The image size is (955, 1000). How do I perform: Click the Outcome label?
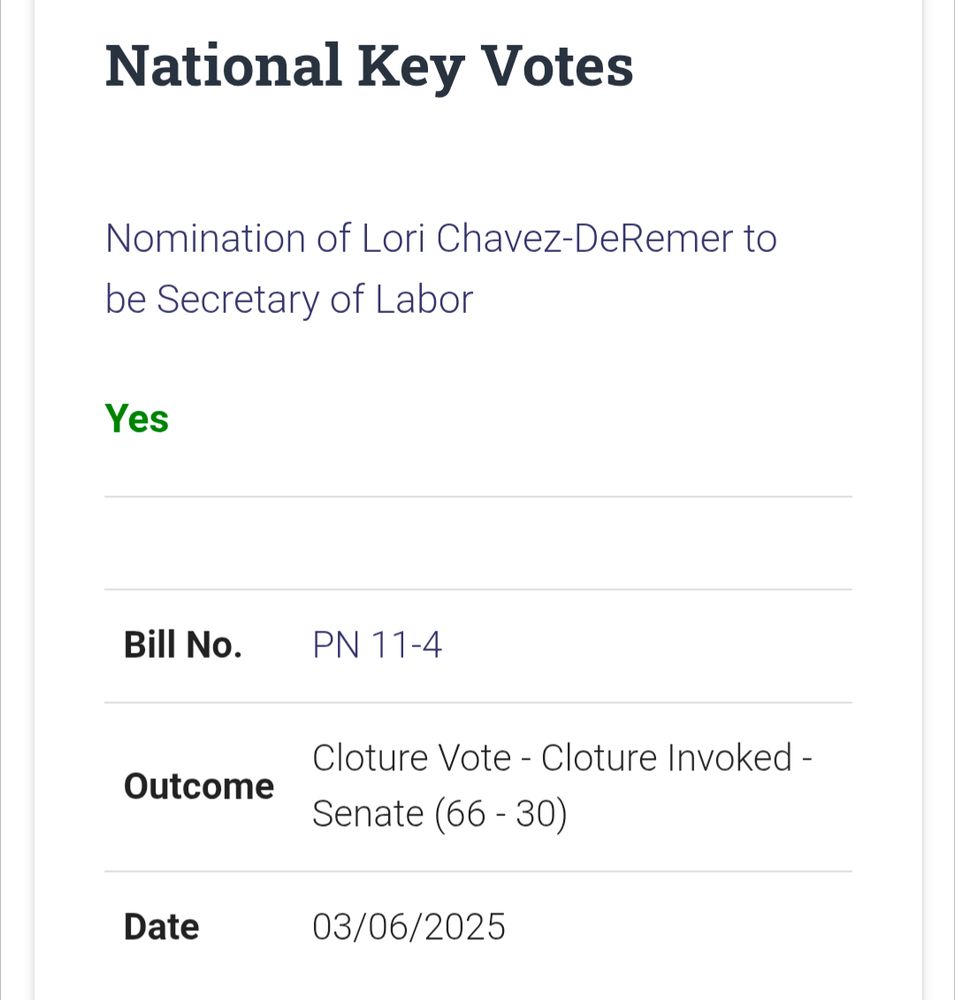198,786
